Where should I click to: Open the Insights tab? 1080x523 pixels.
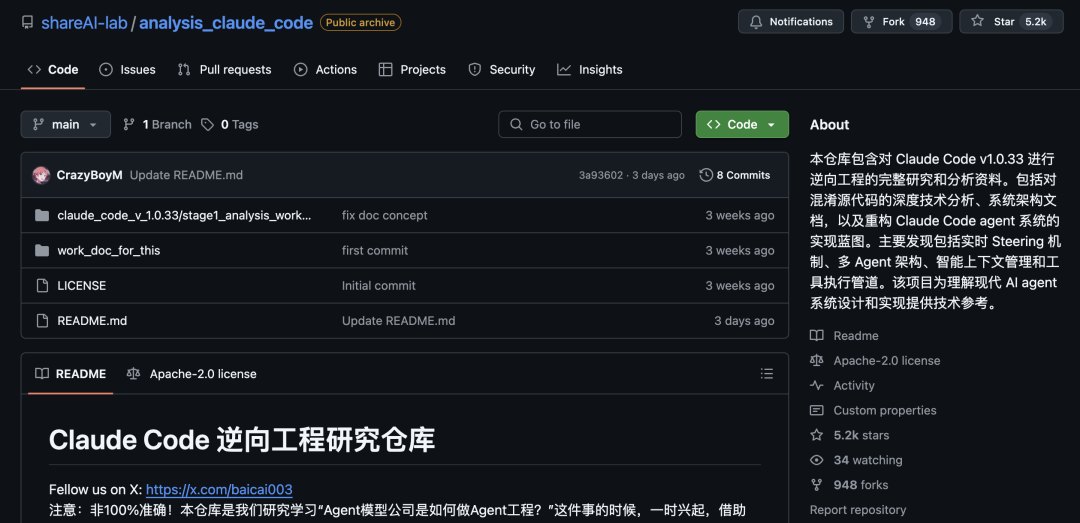point(590,70)
